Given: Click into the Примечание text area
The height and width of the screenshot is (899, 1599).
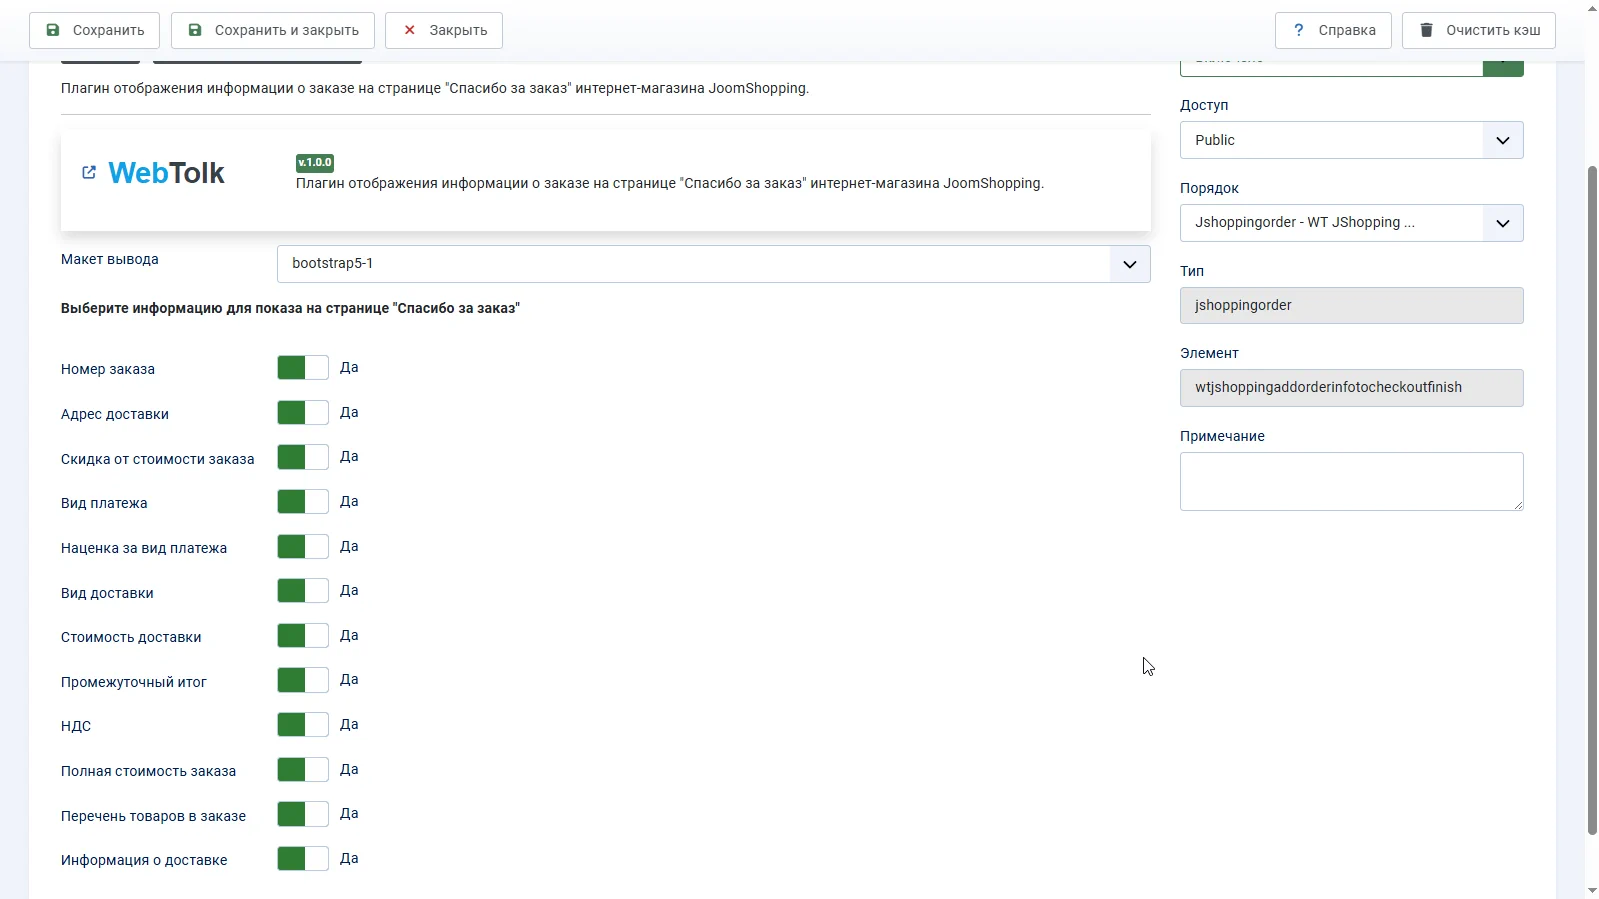Looking at the screenshot, I should [1350, 481].
